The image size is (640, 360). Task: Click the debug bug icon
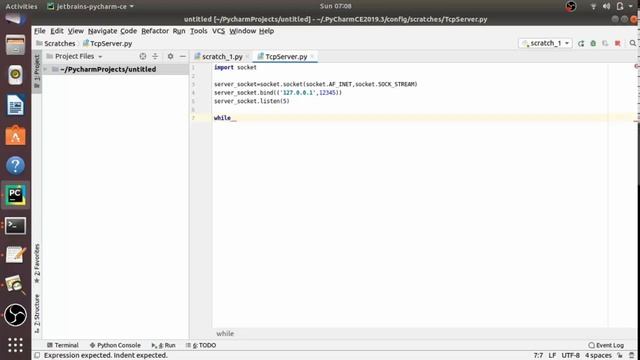593,43
